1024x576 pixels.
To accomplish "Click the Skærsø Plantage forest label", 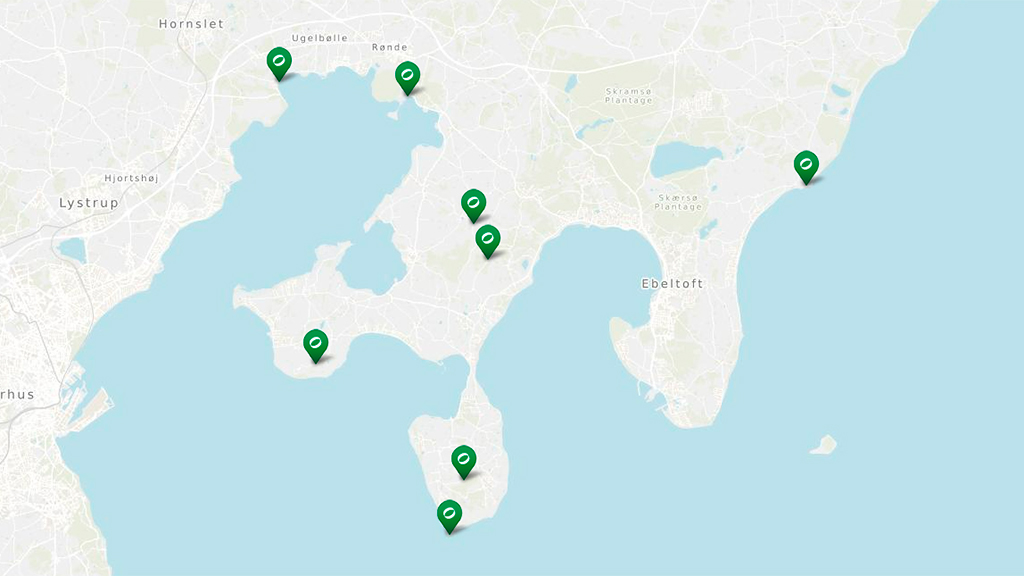I will point(678,202).
